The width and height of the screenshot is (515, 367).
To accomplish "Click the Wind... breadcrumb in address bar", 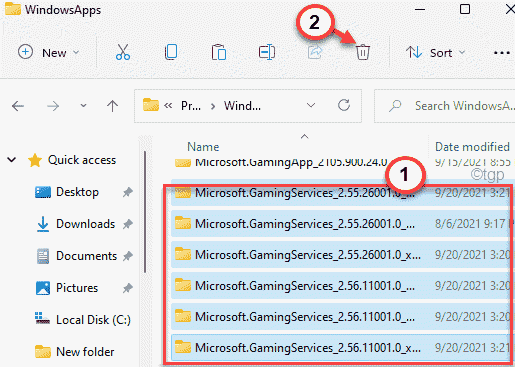I will point(242,106).
